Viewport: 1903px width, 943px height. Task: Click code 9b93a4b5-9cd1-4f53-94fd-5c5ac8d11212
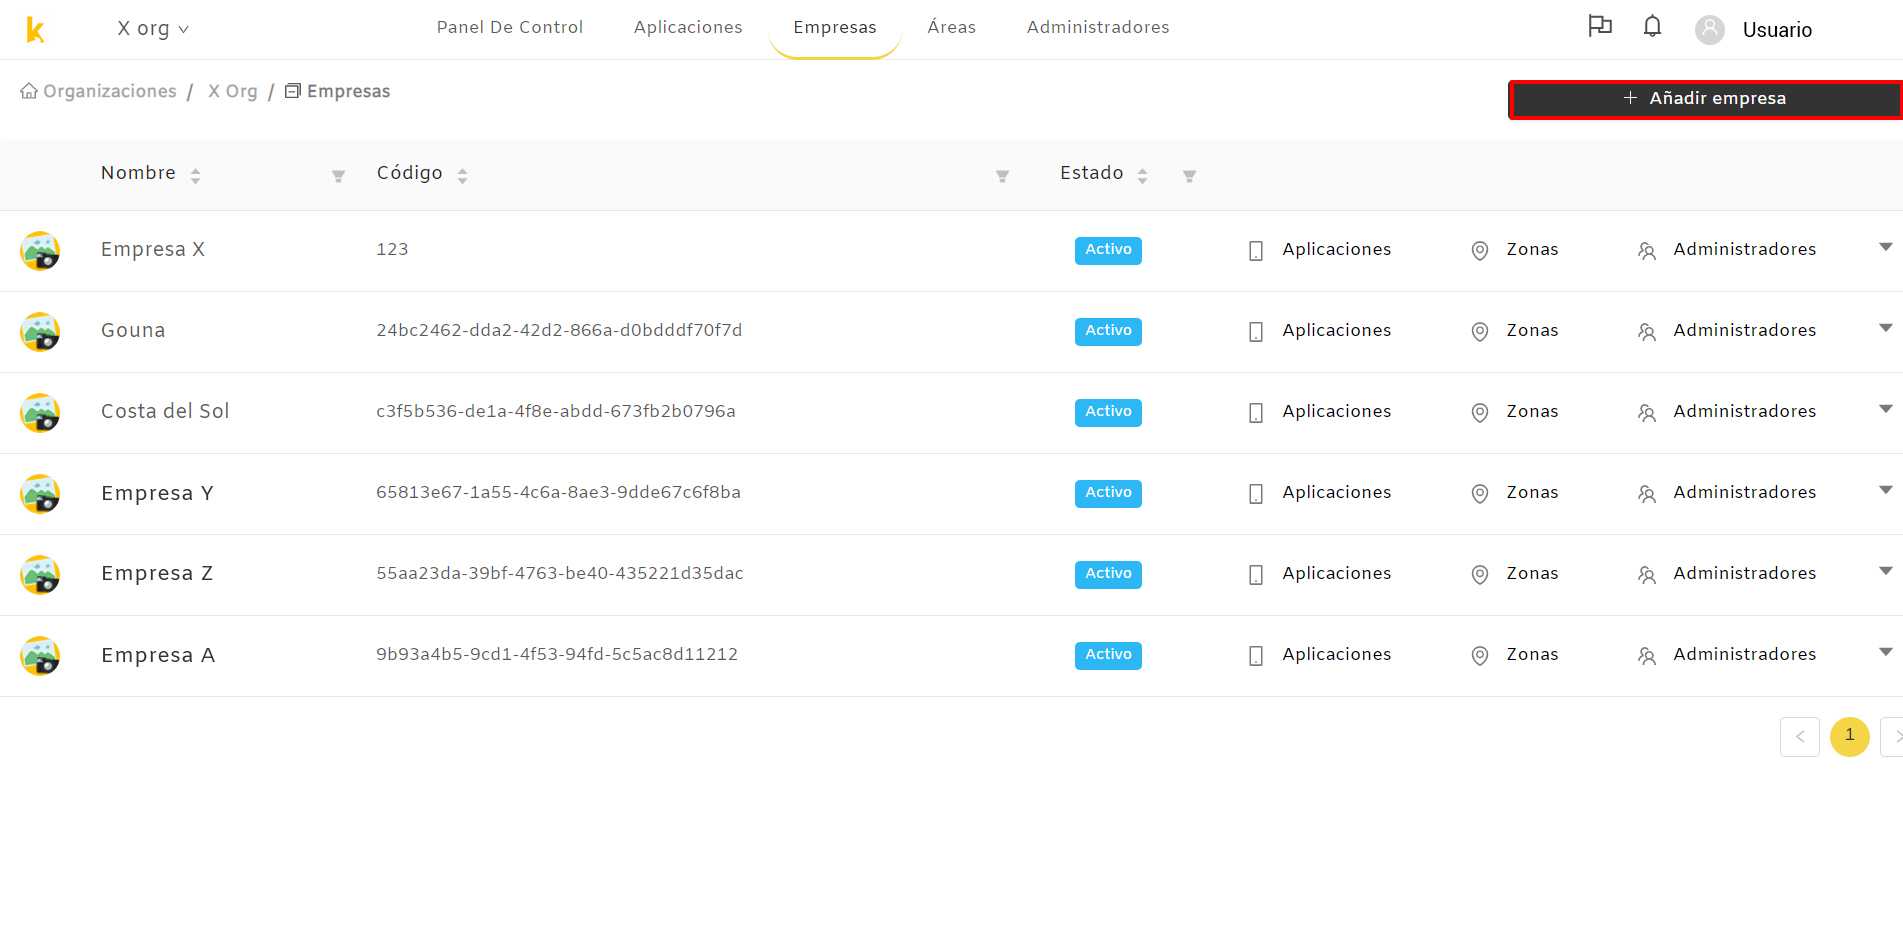tap(557, 654)
